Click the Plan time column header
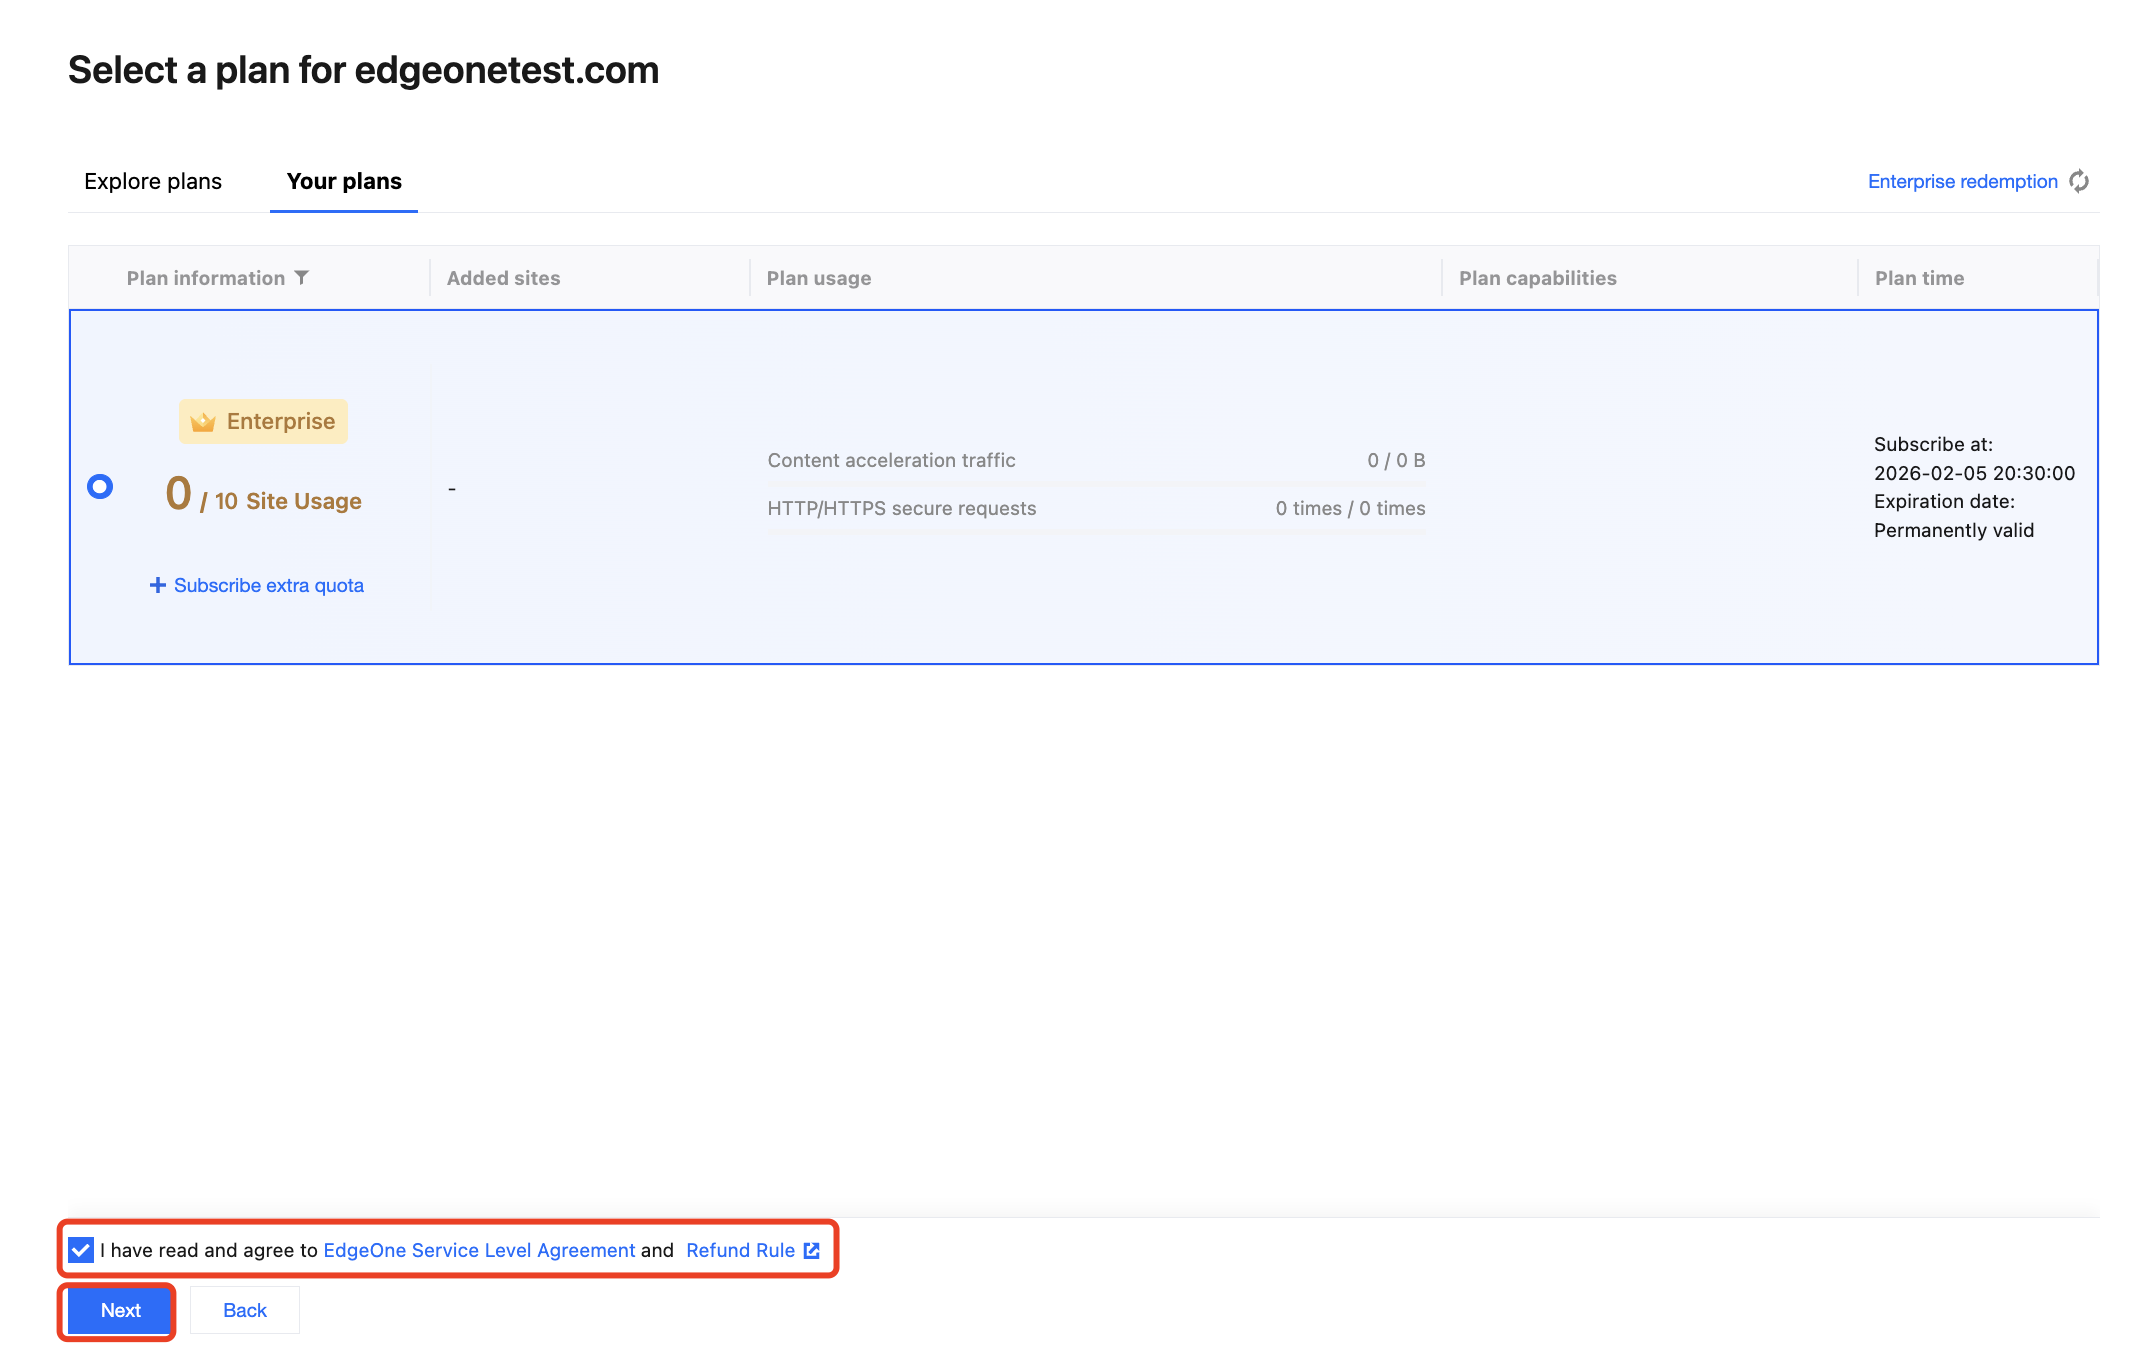 click(1918, 278)
